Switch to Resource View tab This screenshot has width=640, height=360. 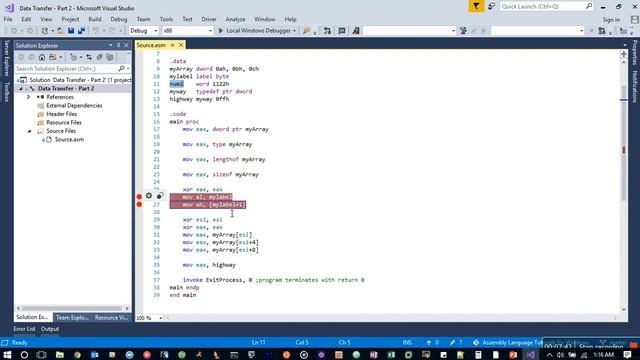click(x=111, y=317)
